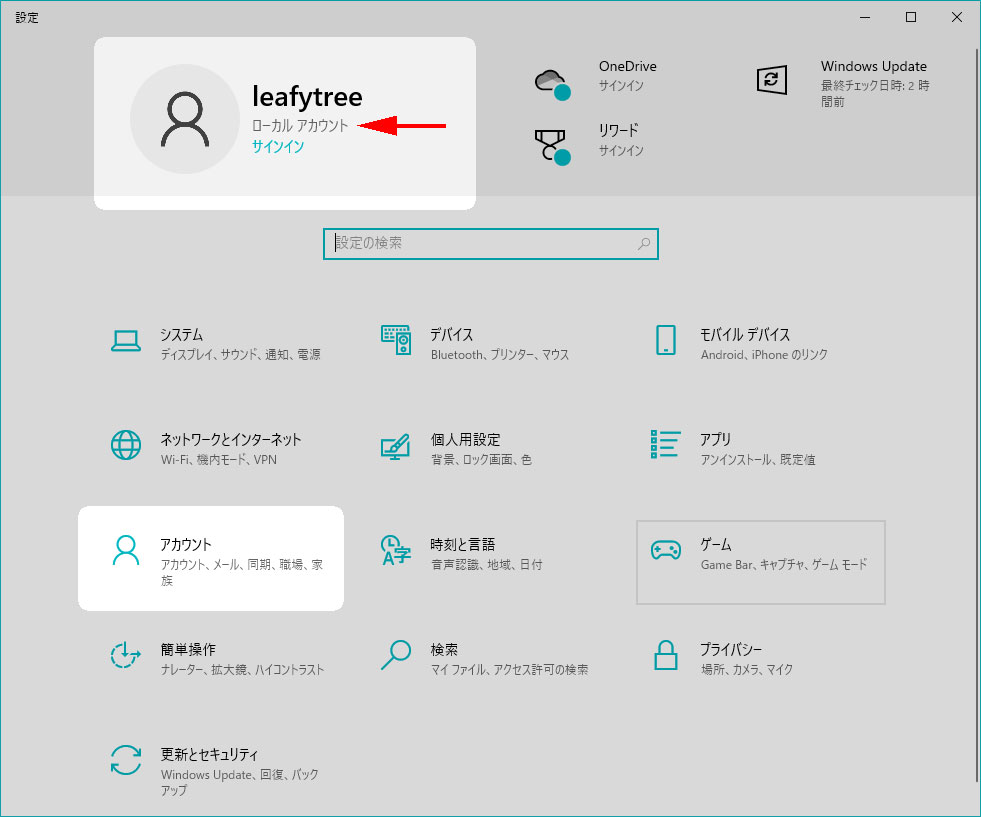
Task: Open the Apps (アプリ) list icon
Action: tap(666, 446)
